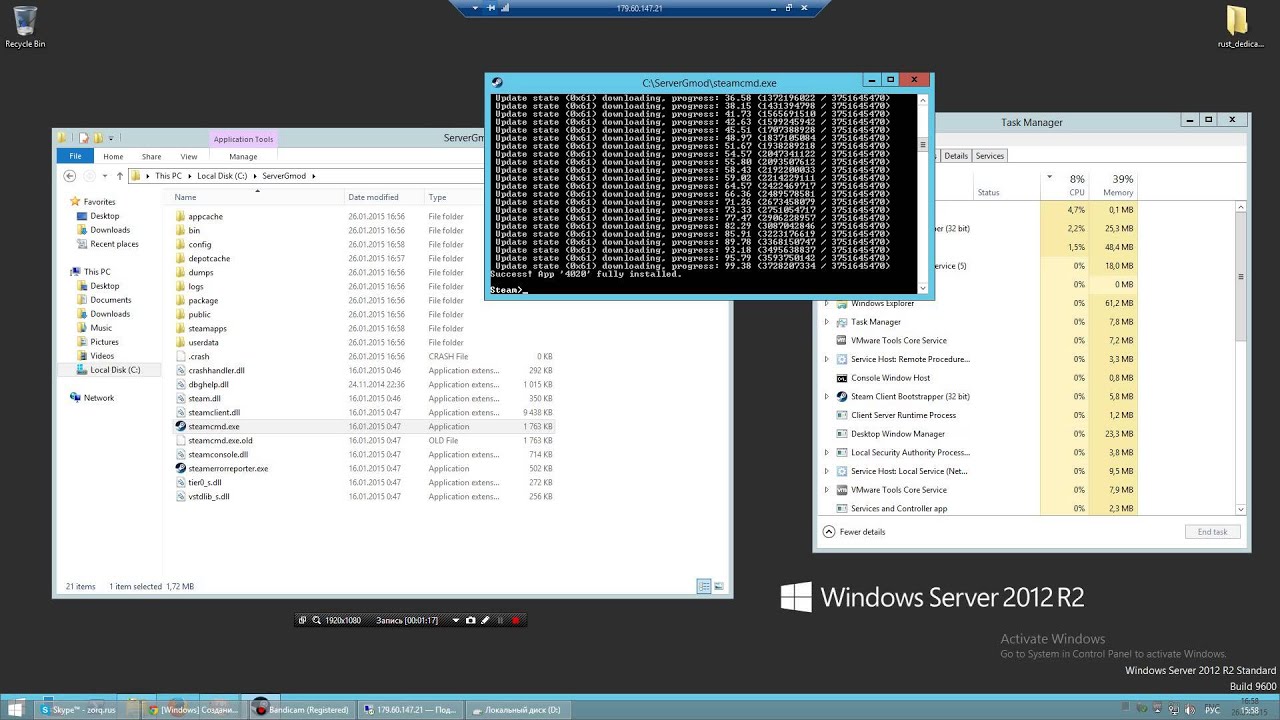Pause the Bandicam recording
The width and height of the screenshot is (1280, 720).
tap(501, 620)
